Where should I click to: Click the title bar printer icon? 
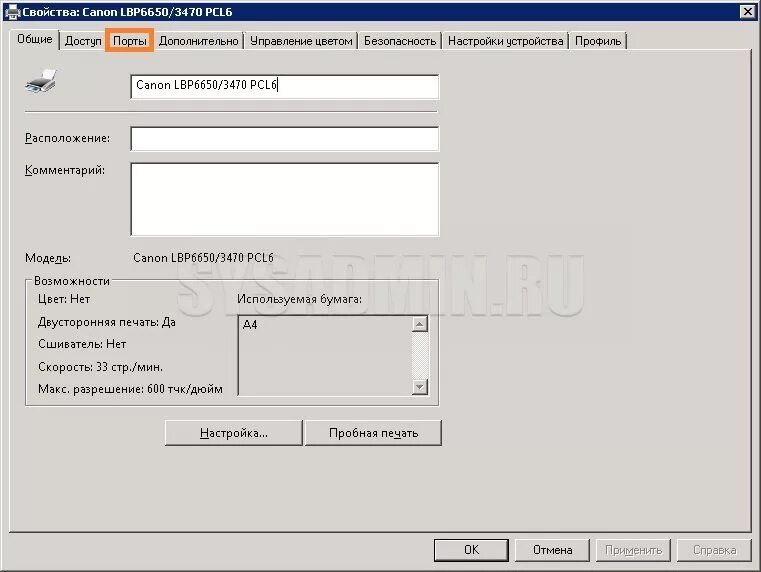(x=12, y=12)
